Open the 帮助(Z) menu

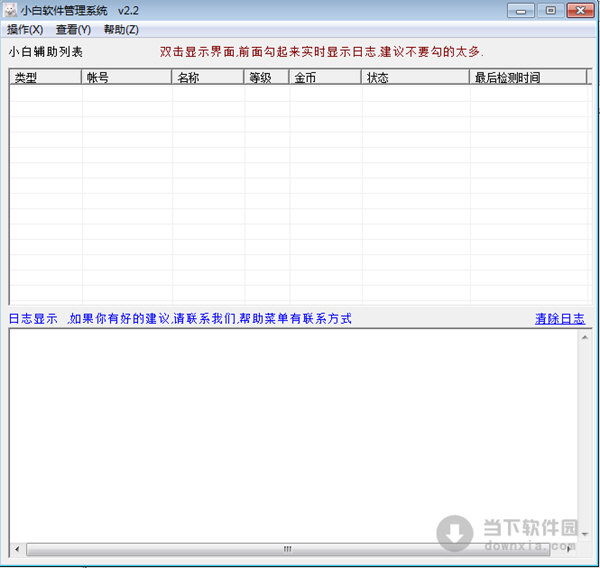[x=121, y=30]
